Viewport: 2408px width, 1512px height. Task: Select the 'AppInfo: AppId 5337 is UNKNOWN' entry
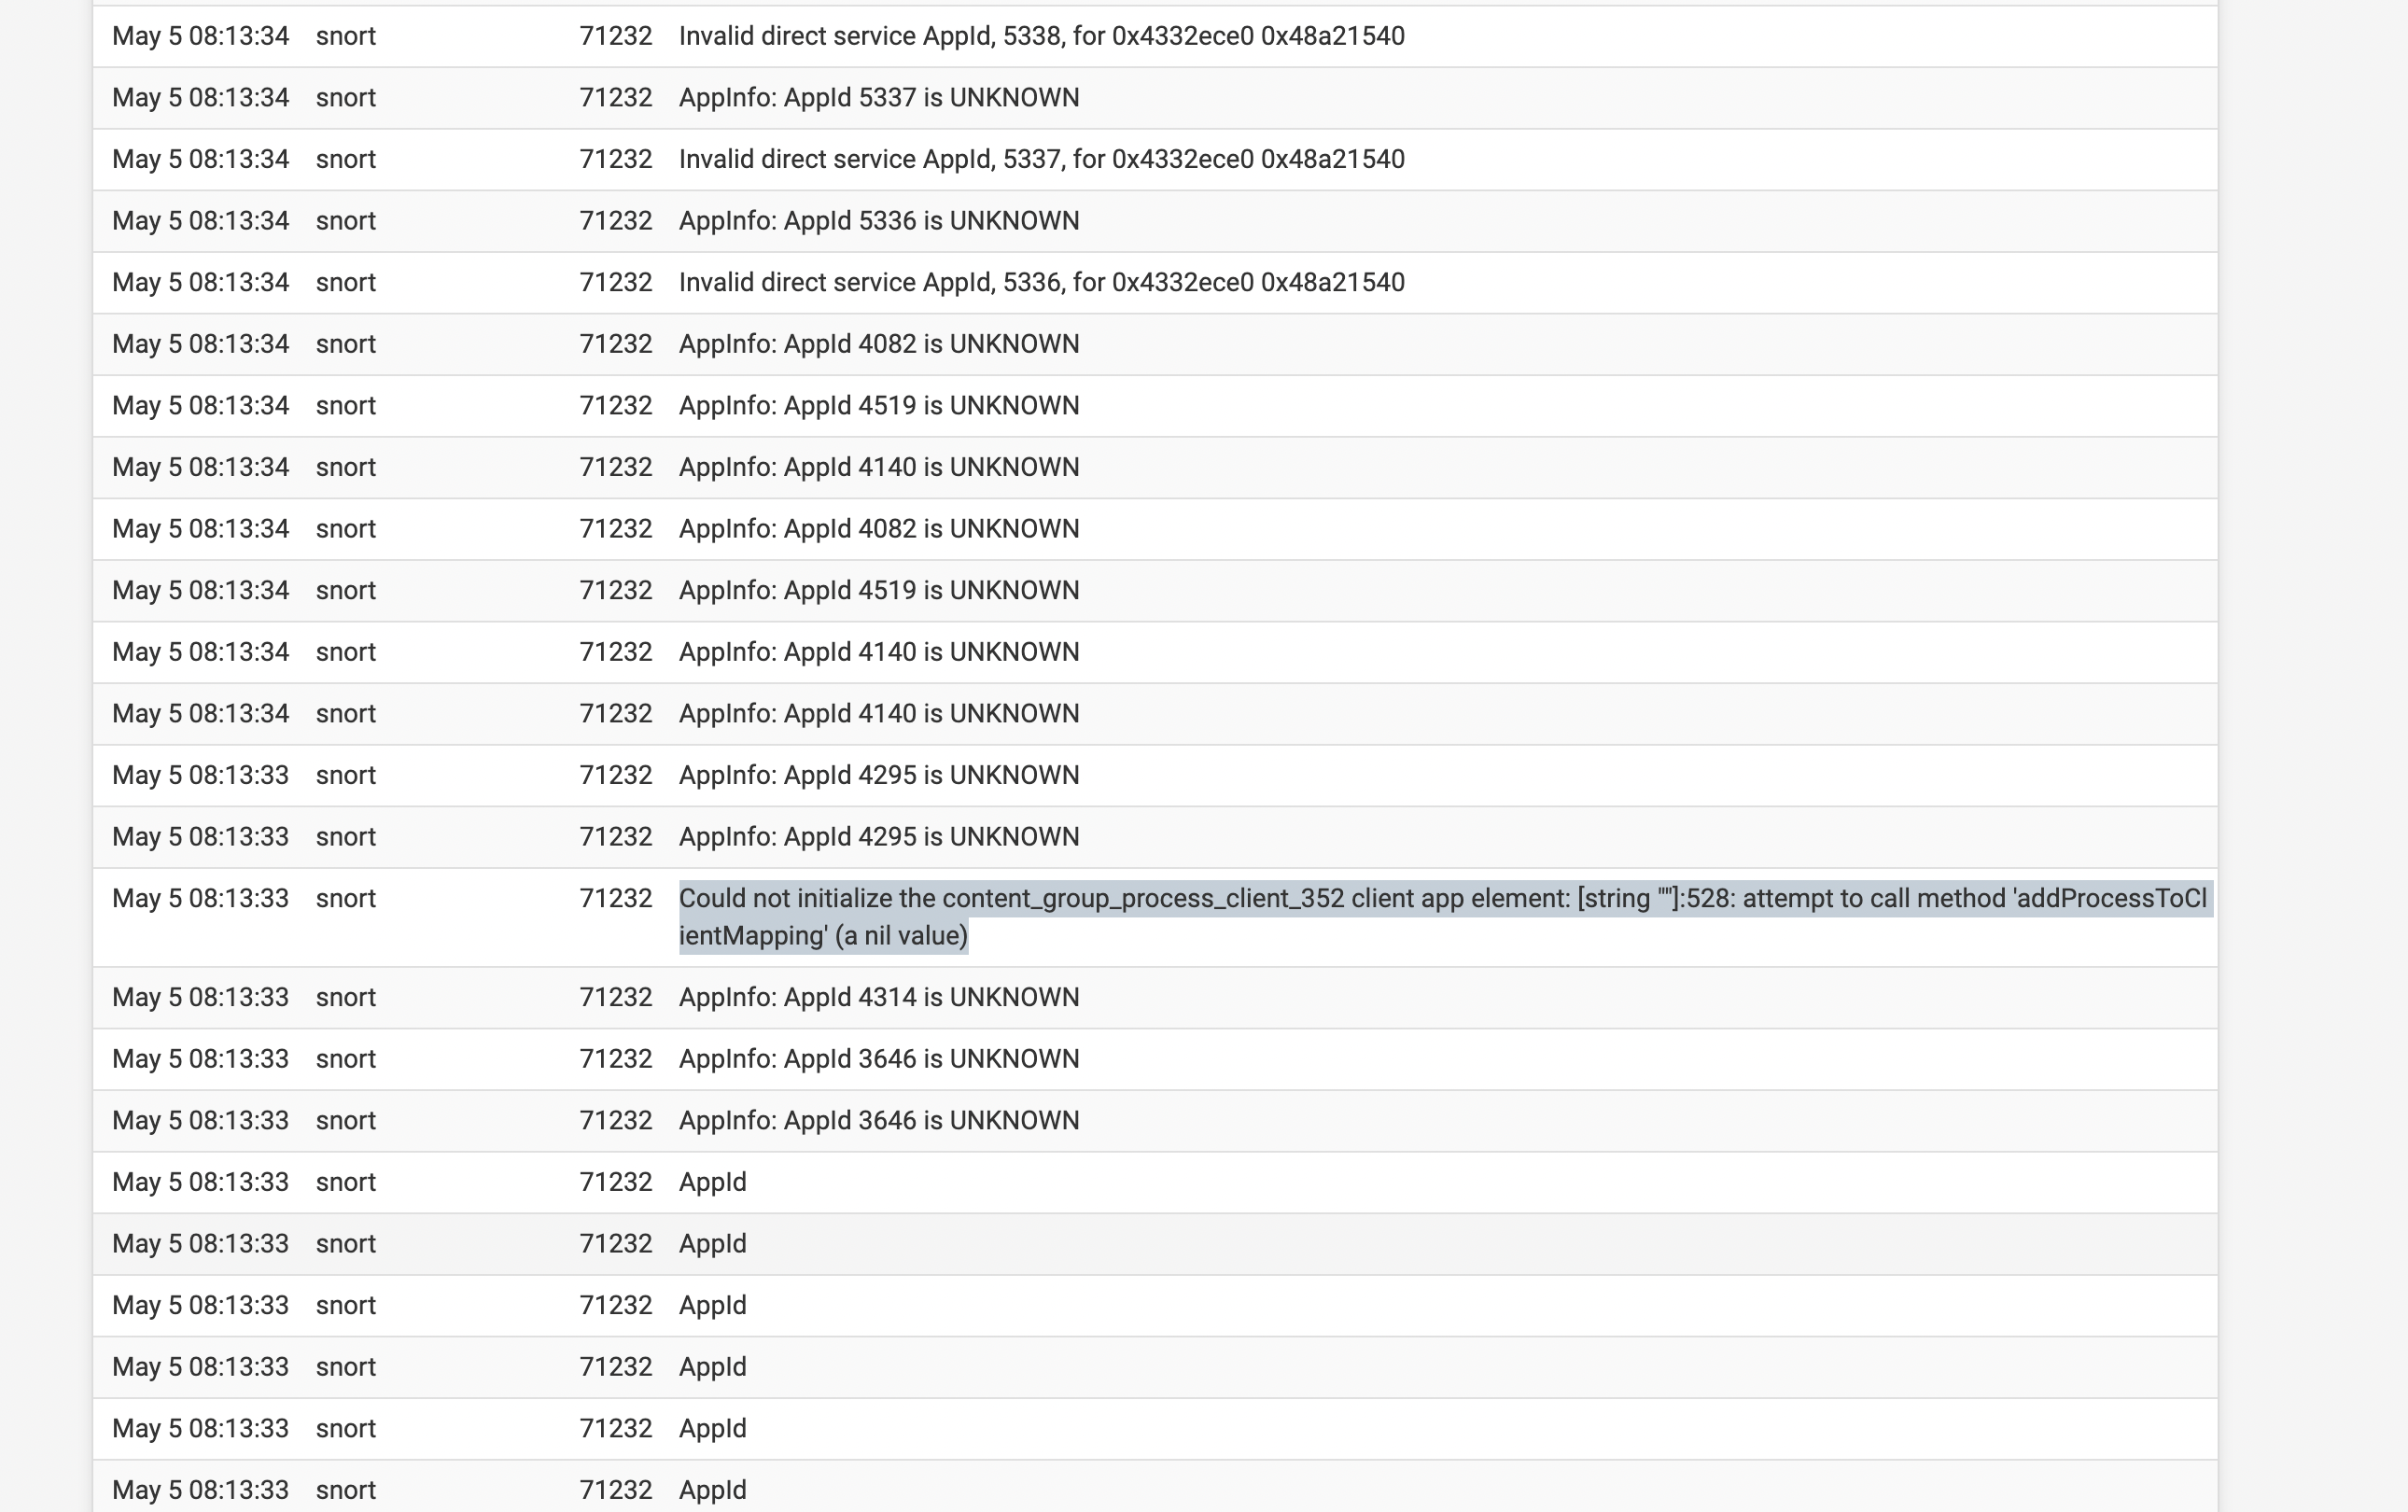pyautogui.click(x=878, y=98)
